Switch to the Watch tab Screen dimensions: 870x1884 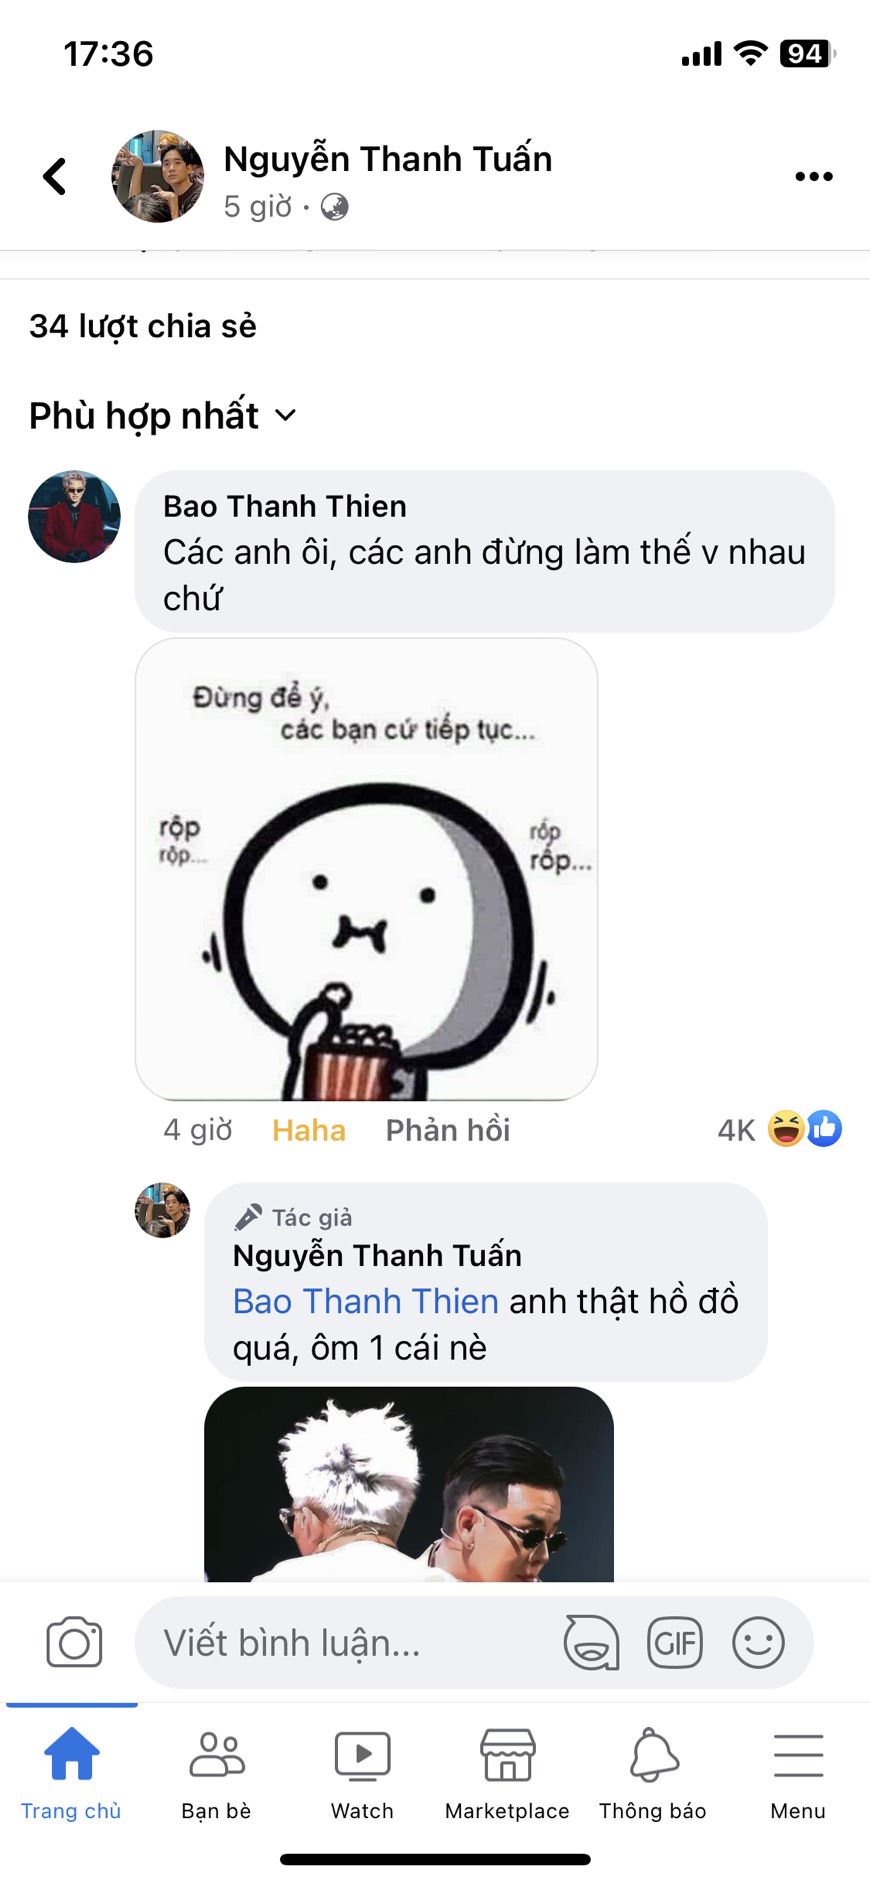point(362,1773)
